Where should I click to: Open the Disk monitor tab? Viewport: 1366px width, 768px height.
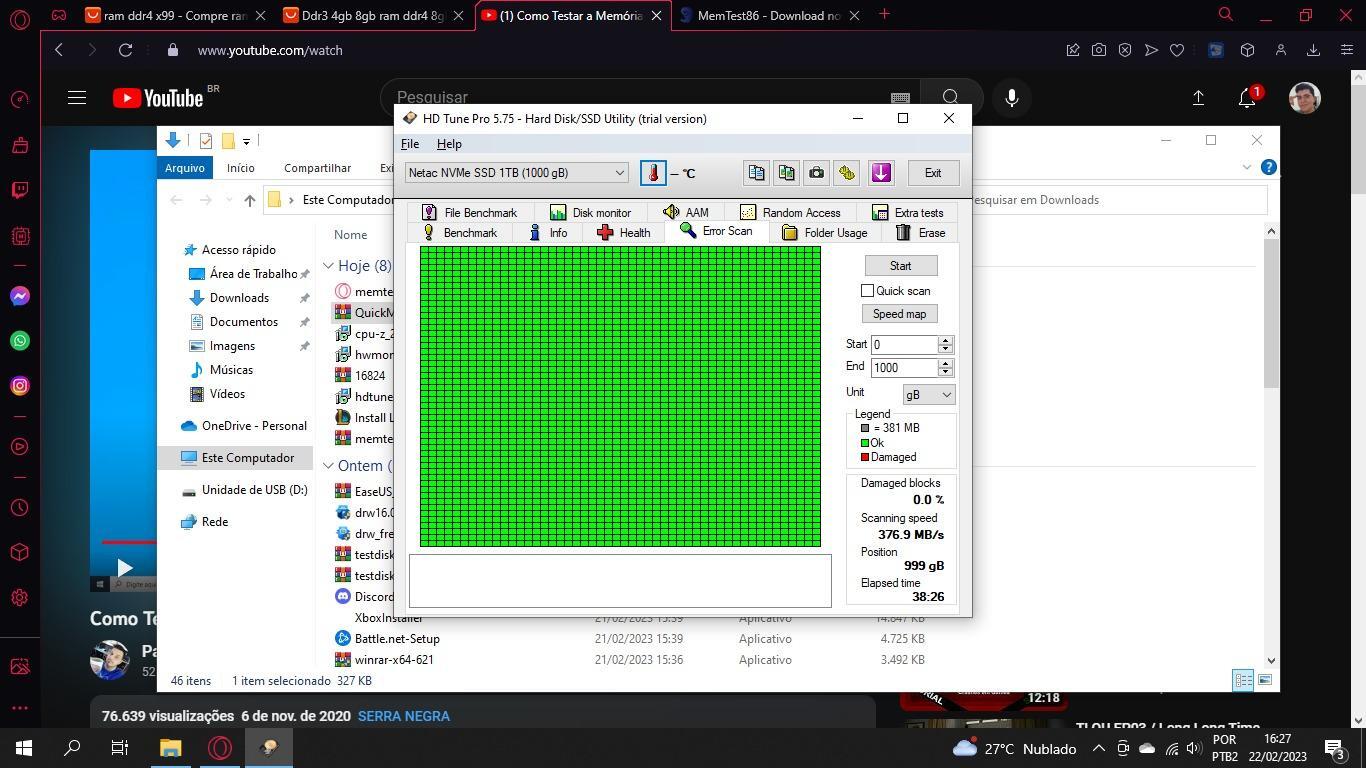[590, 213]
